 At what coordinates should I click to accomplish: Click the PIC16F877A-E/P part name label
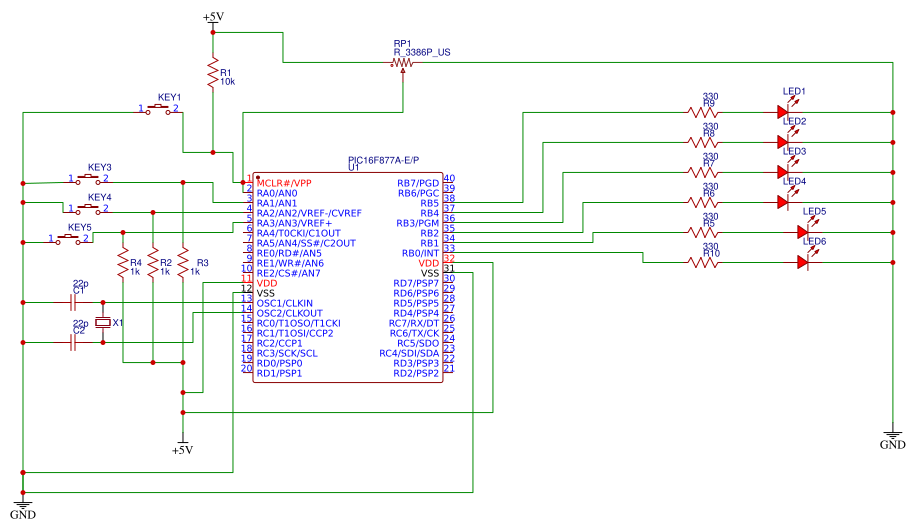383,160
